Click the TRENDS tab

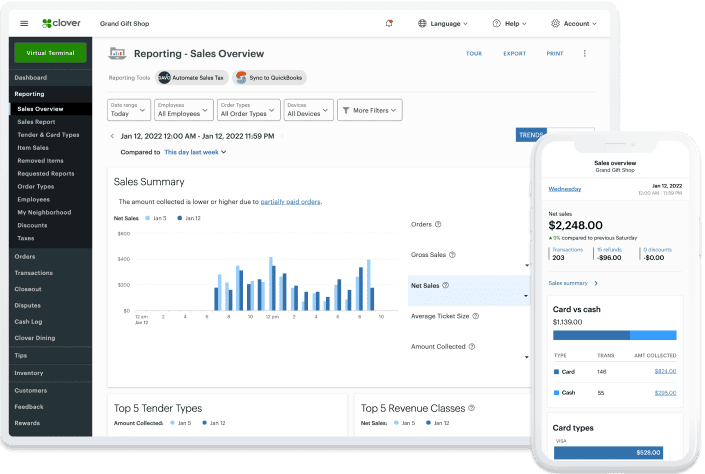(x=531, y=135)
